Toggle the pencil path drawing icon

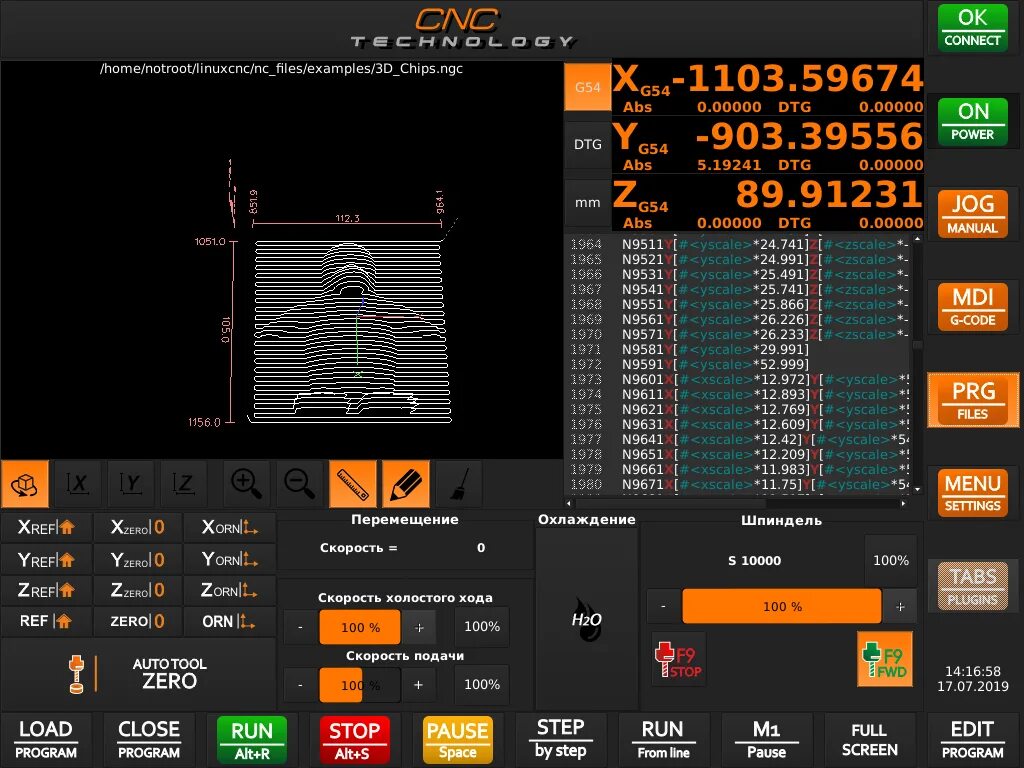coord(406,484)
